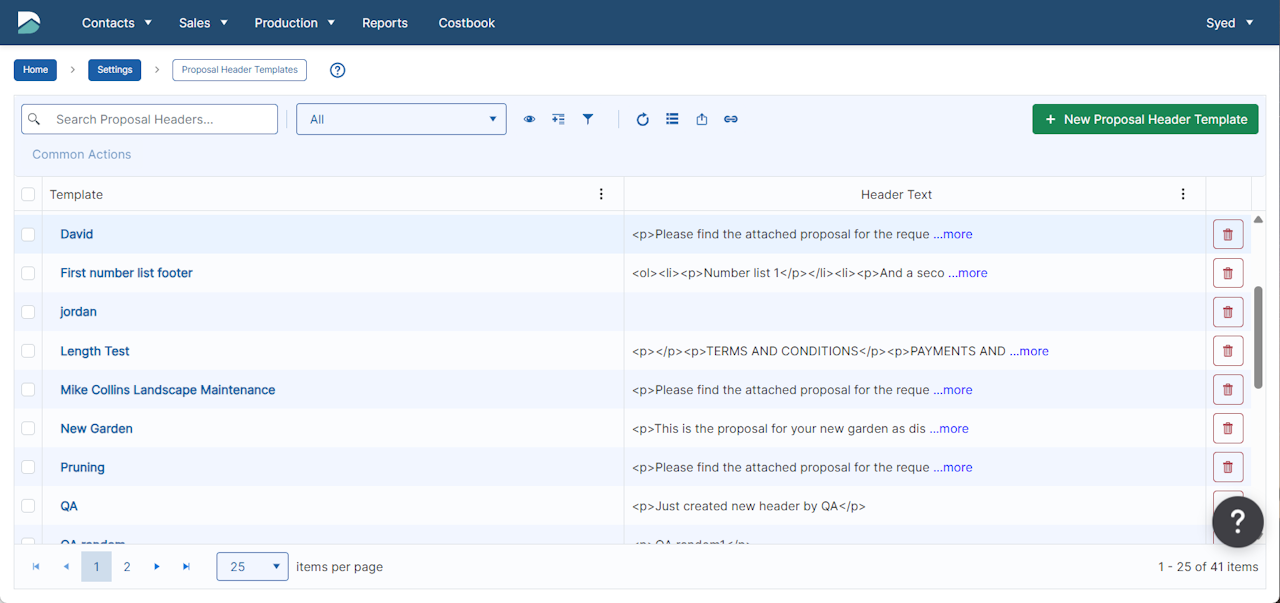Open the items per page dropdown
The width and height of the screenshot is (1280, 603).
pos(252,567)
